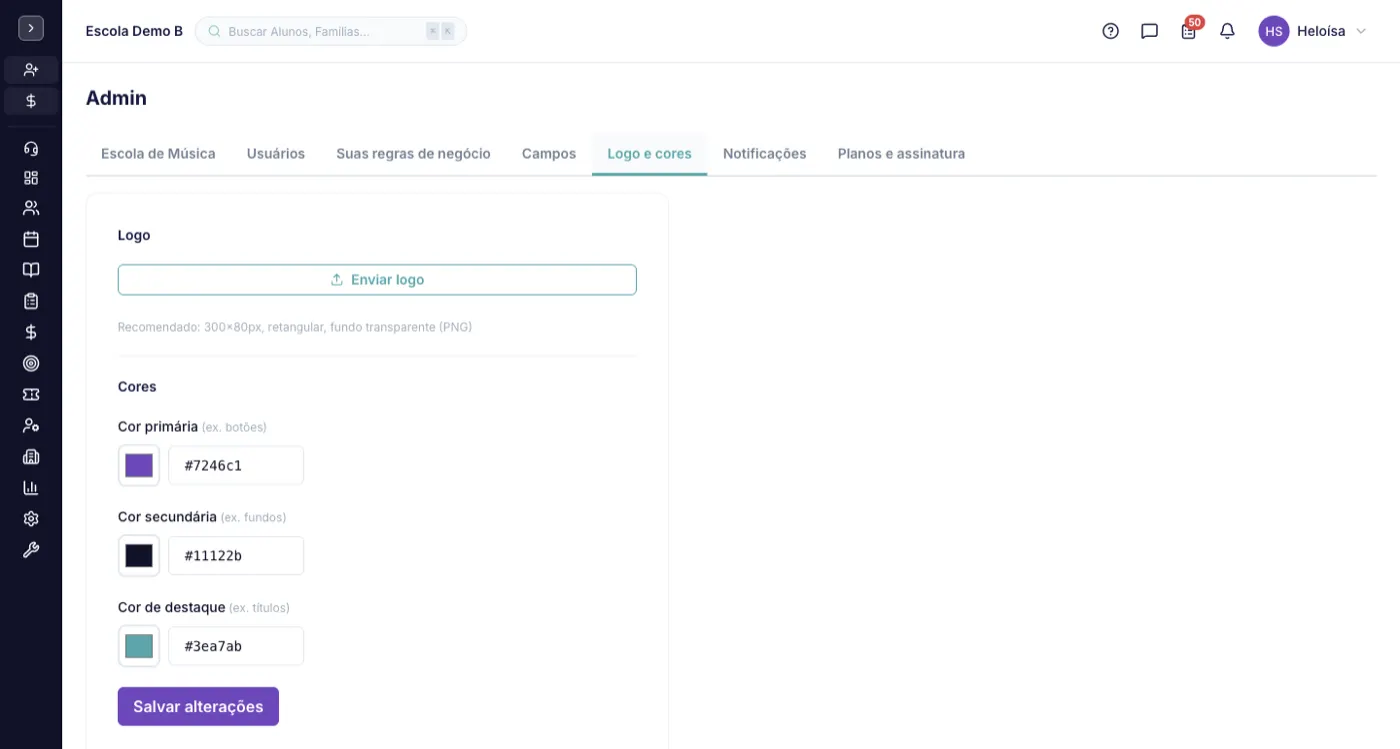Viewport: 1400px width, 749px height.
Task: Open the dashboard grid icon in sidebar
Action: click(x=31, y=178)
